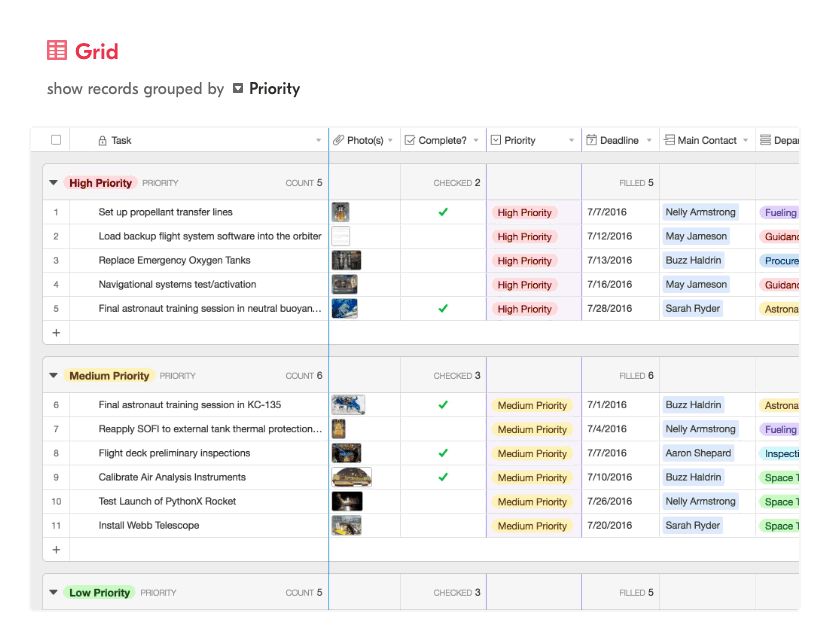Open the Main Contact column header menu
This screenshot has width=828, height=628.
(746, 141)
